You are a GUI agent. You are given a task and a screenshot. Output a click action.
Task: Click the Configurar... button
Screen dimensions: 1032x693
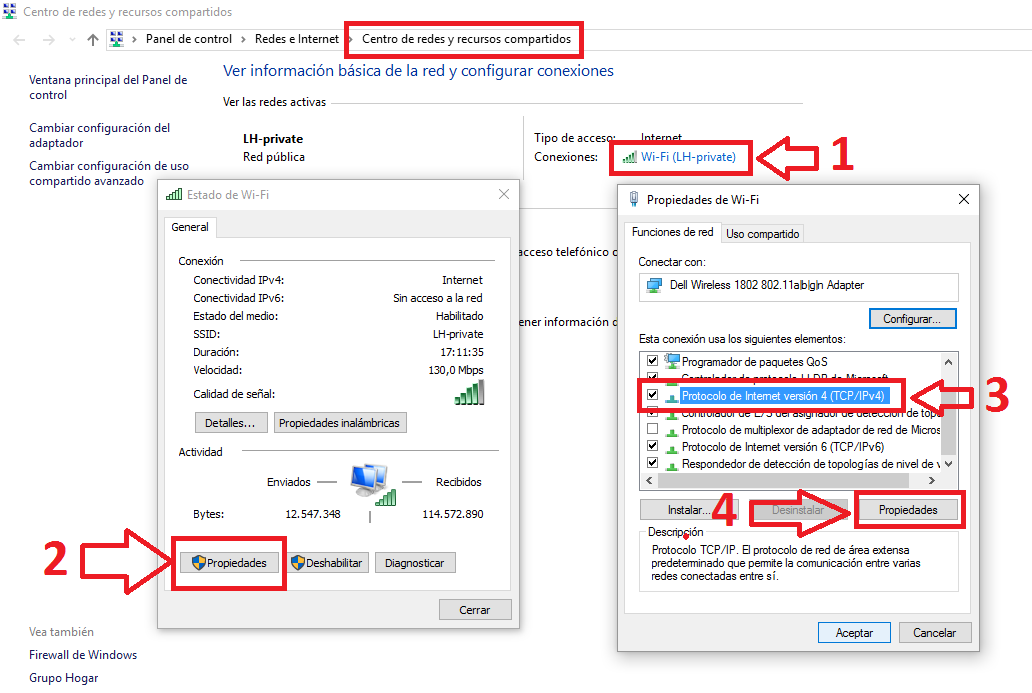pos(912,319)
